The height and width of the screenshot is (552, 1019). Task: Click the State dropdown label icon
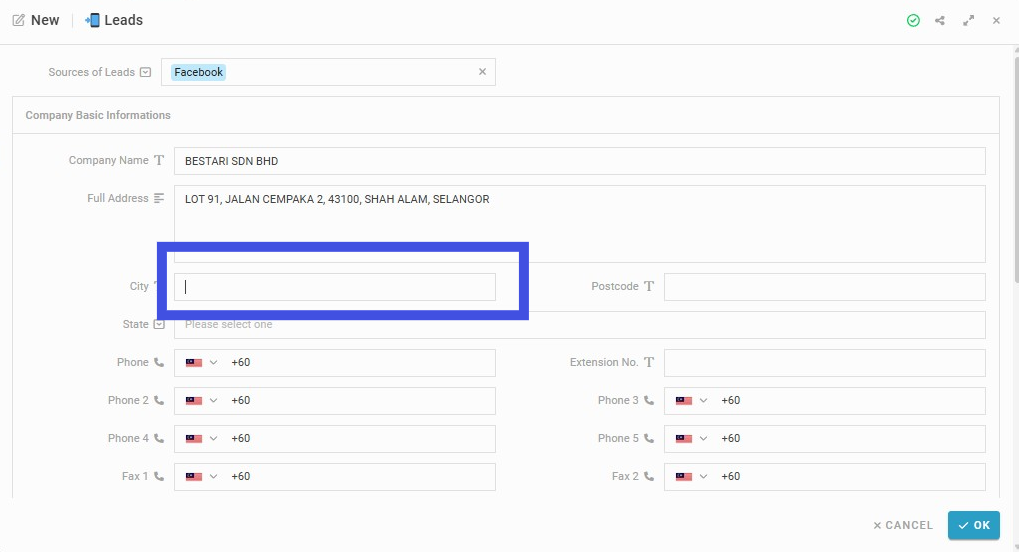pyautogui.click(x=159, y=324)
